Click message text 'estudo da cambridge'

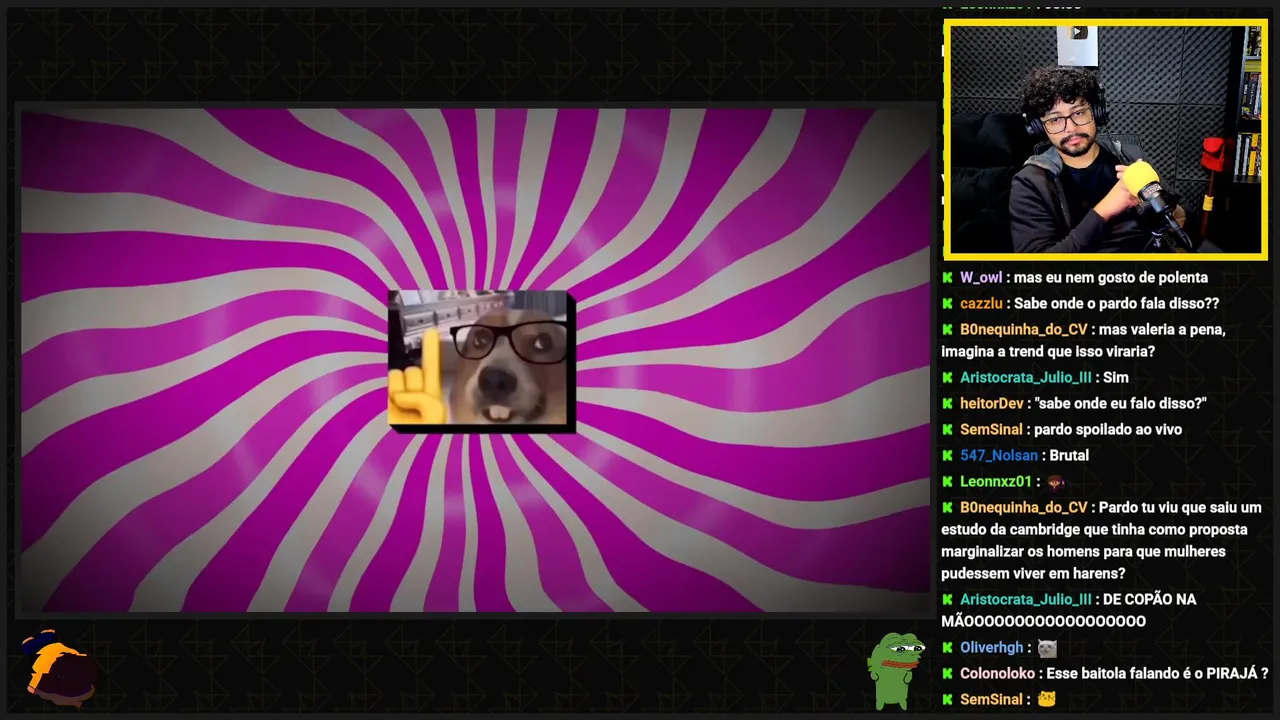[1010, 530]
